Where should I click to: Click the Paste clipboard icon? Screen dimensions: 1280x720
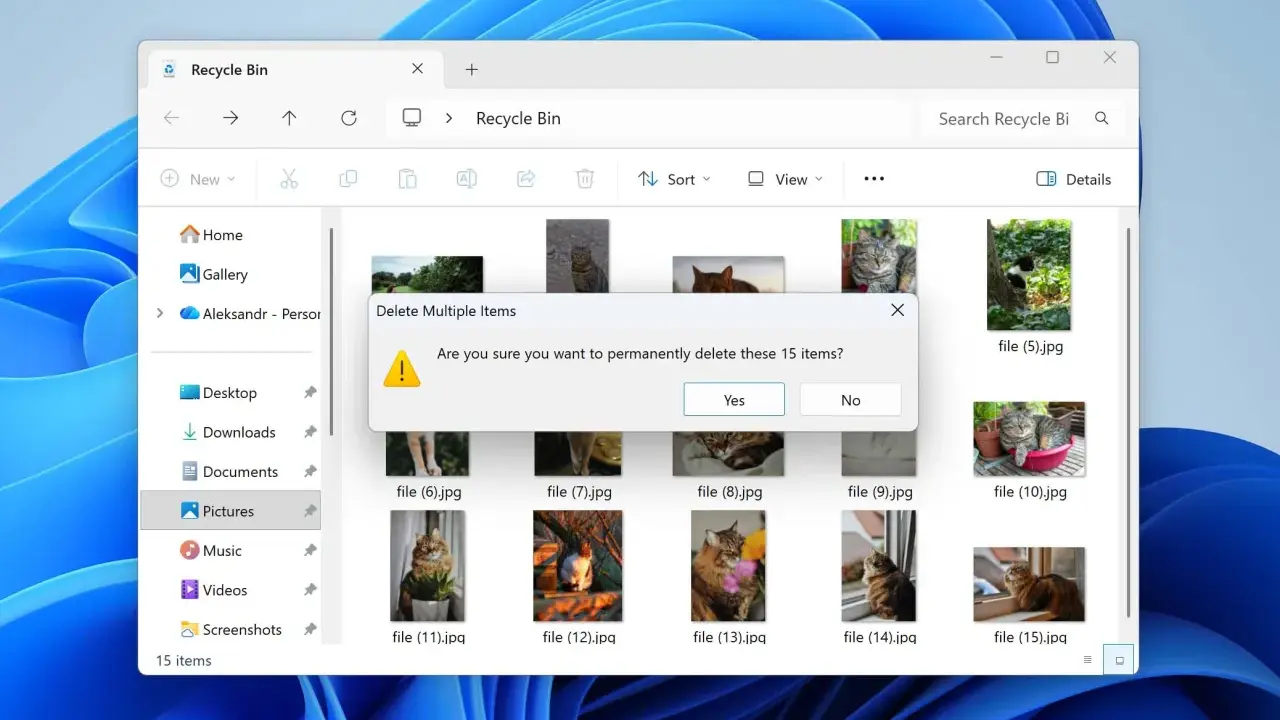click(x=407, y=179)
